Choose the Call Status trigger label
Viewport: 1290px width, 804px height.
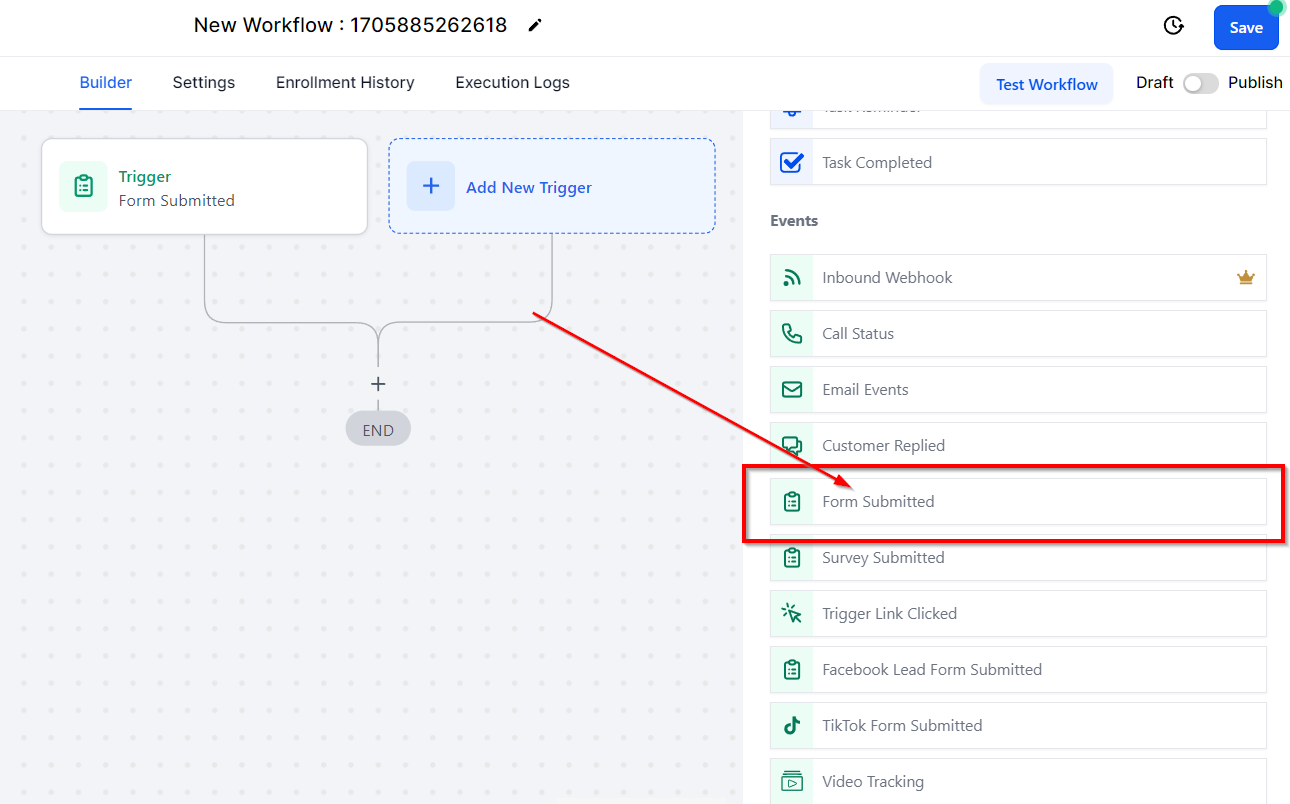[x=858, y=334]
